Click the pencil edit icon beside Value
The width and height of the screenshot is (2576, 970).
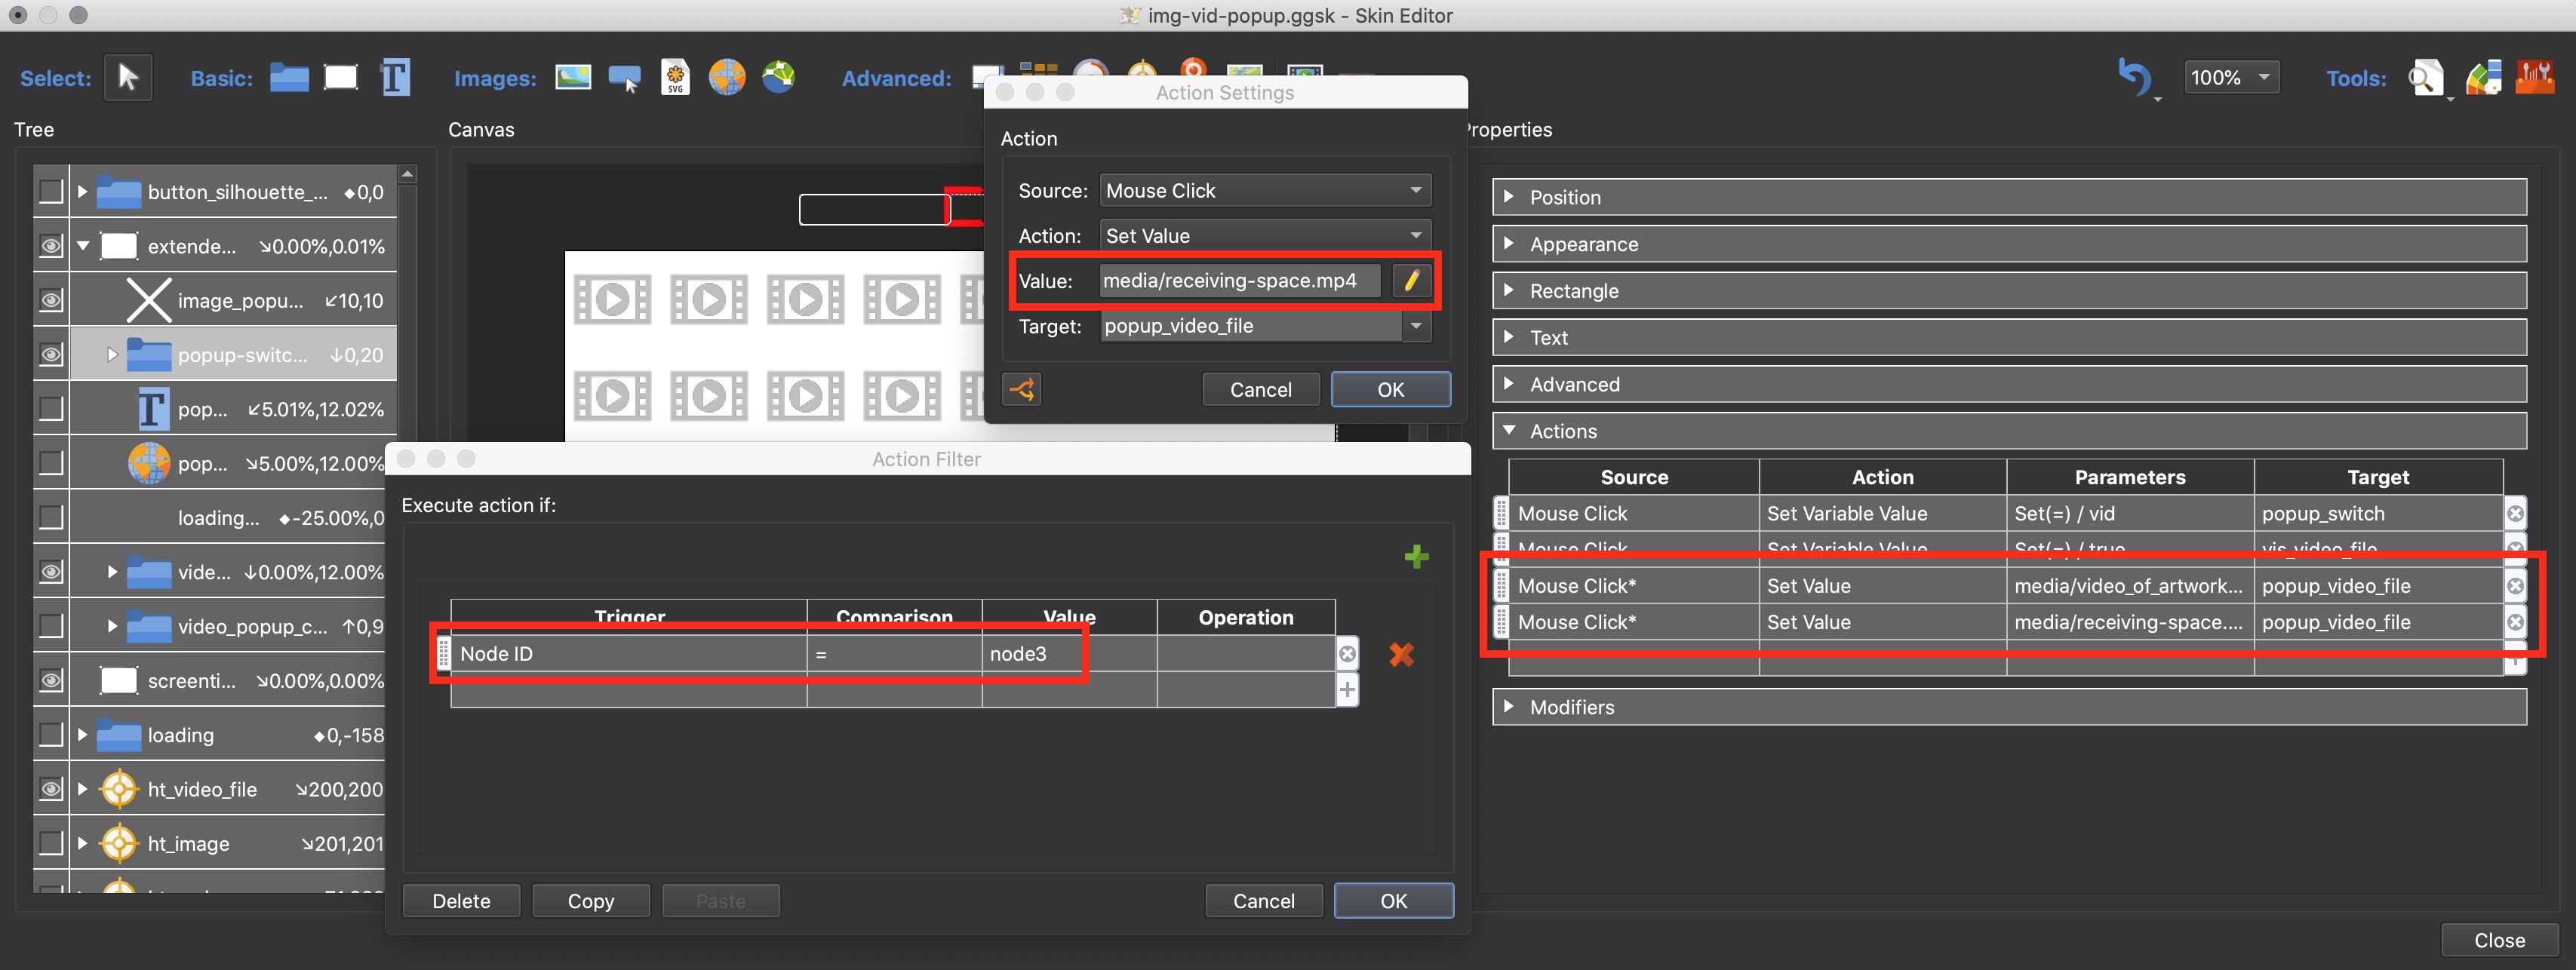pyautogui.click(x=1411, y=281)
